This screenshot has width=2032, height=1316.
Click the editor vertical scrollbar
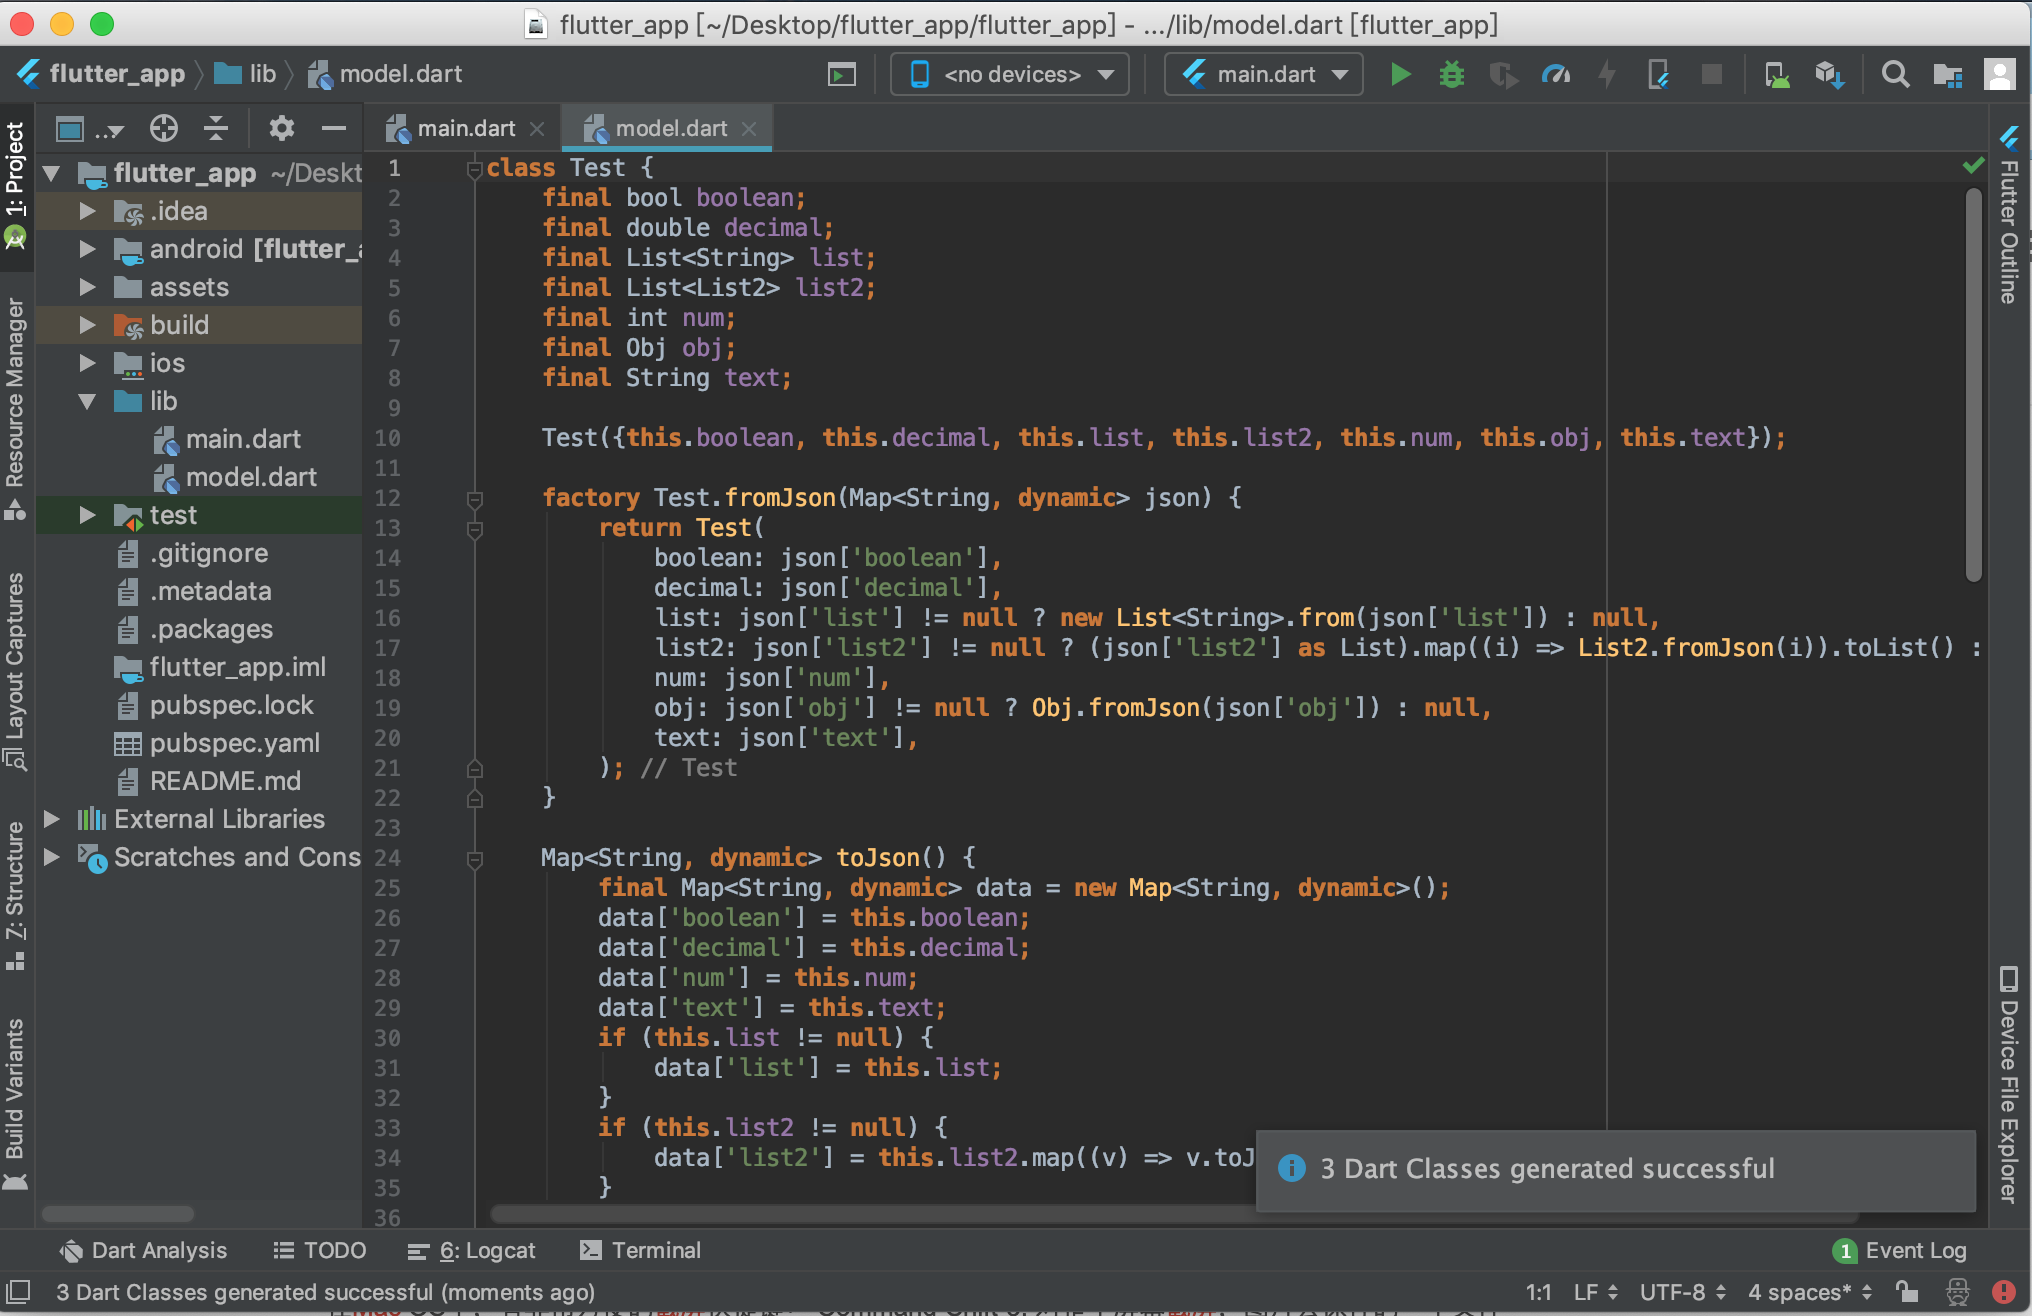tap(1973, 380)
